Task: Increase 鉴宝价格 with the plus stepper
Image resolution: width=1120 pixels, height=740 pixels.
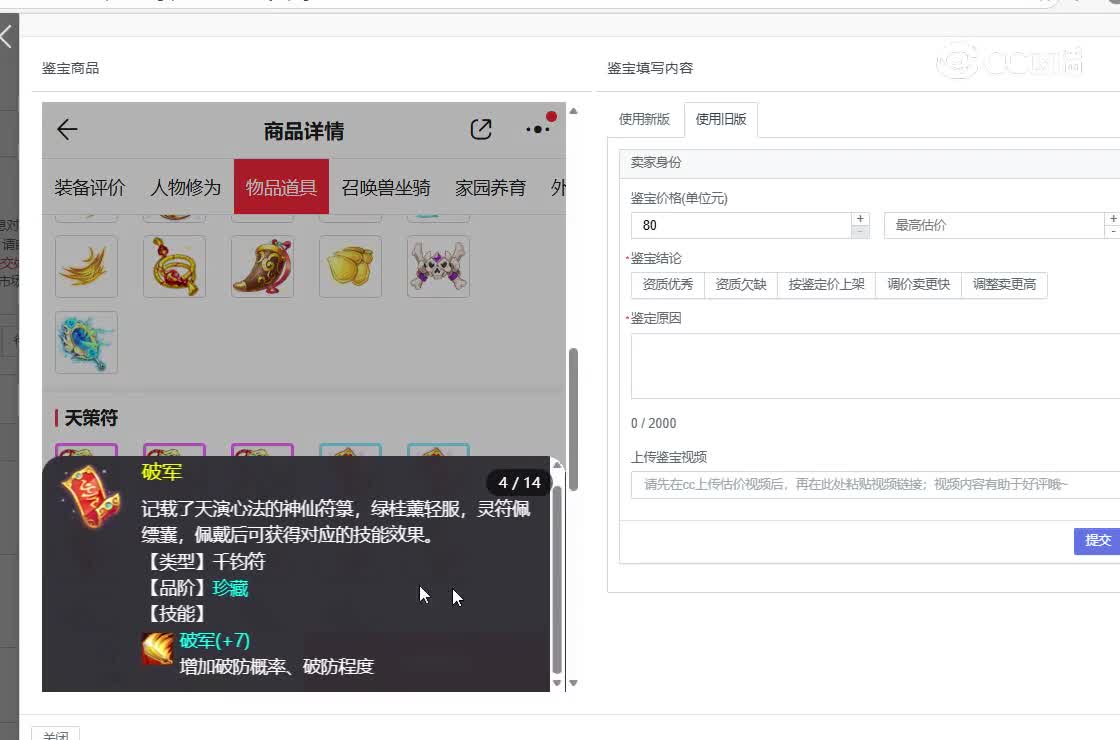Action: (x=860, y=219)
